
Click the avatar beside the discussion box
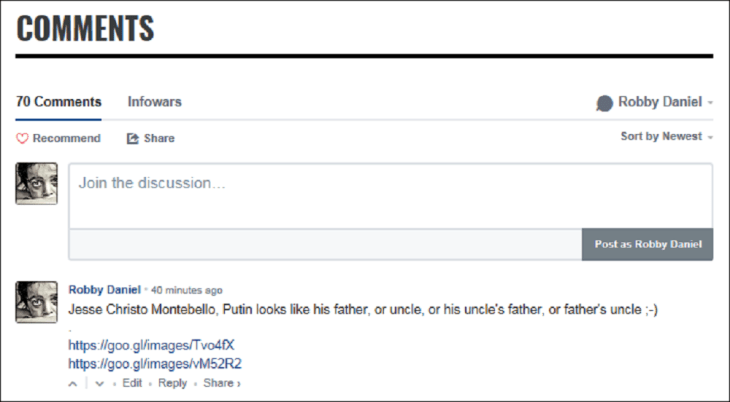36,183
